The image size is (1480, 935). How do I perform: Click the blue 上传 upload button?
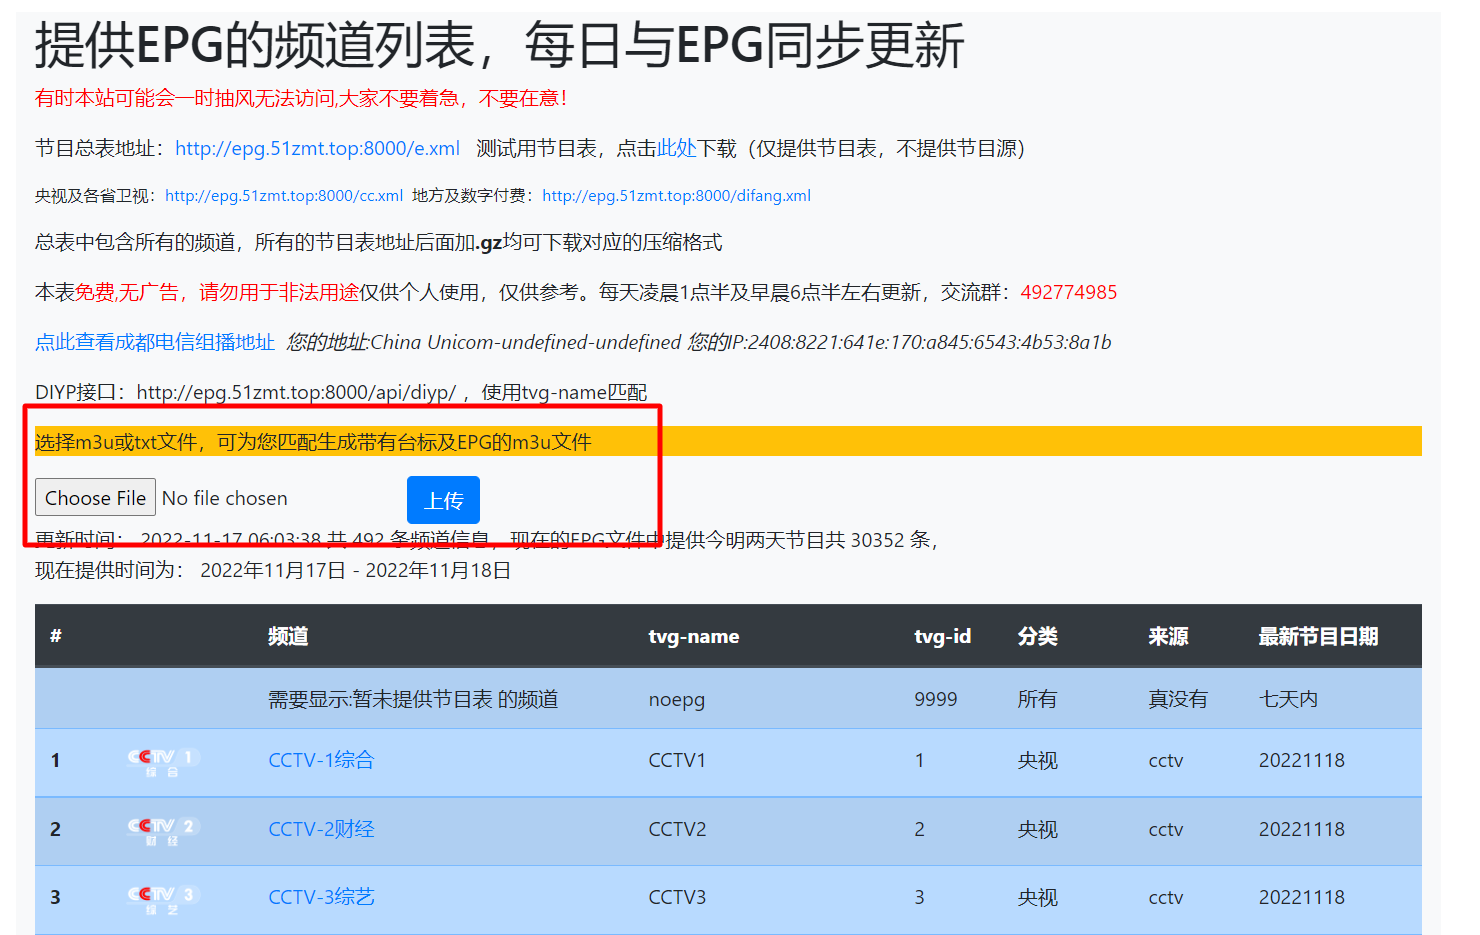click(443, 500)
